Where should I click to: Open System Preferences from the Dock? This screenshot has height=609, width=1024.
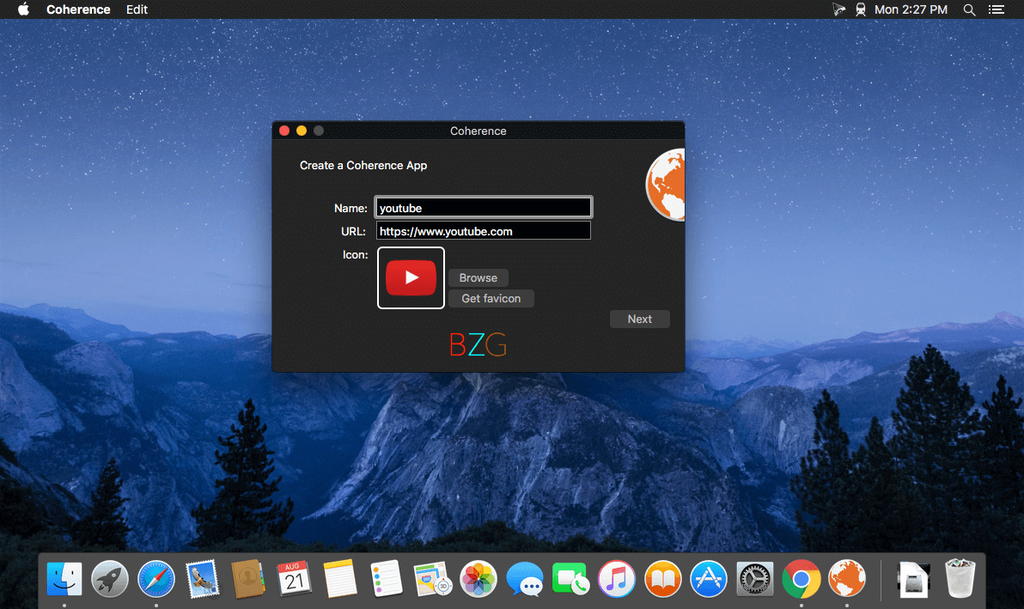[x=755, y=578]
